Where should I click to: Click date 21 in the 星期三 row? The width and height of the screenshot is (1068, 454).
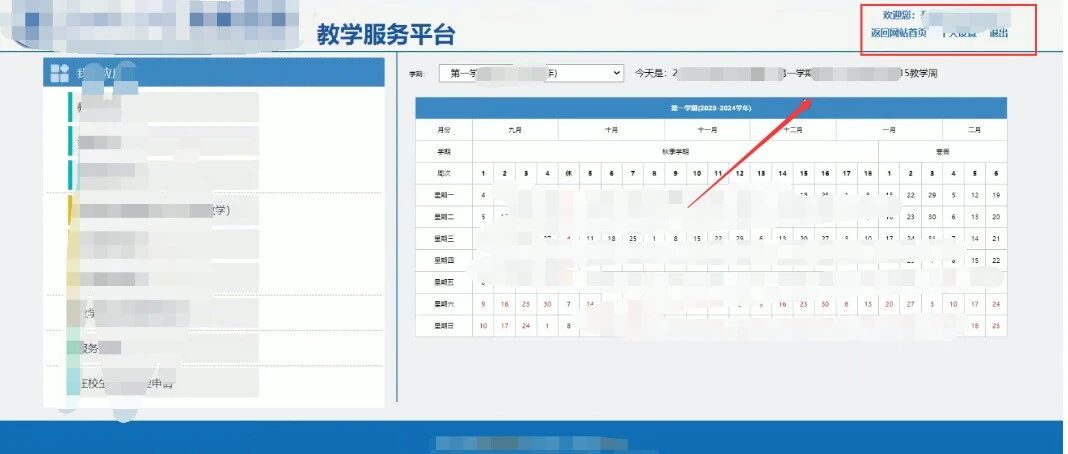[x=996, y=238]
